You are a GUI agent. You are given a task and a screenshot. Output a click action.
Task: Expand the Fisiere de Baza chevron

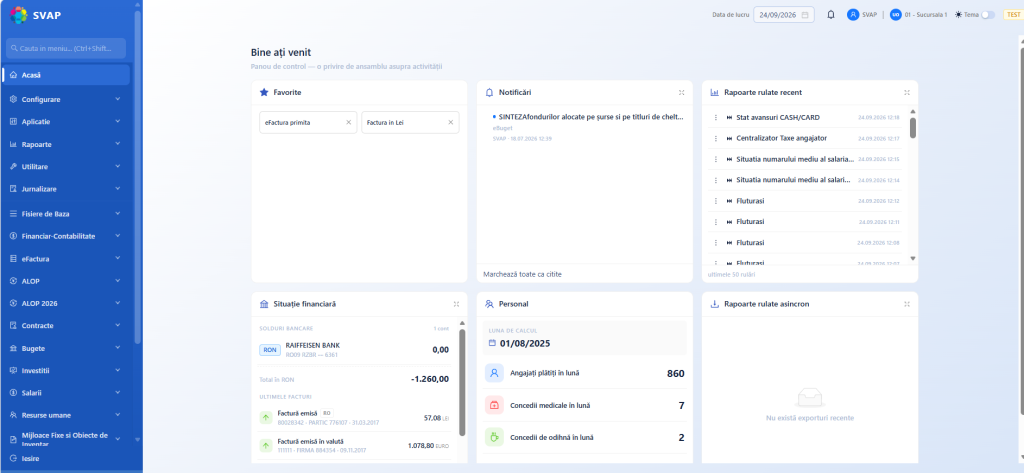point(118,214)
